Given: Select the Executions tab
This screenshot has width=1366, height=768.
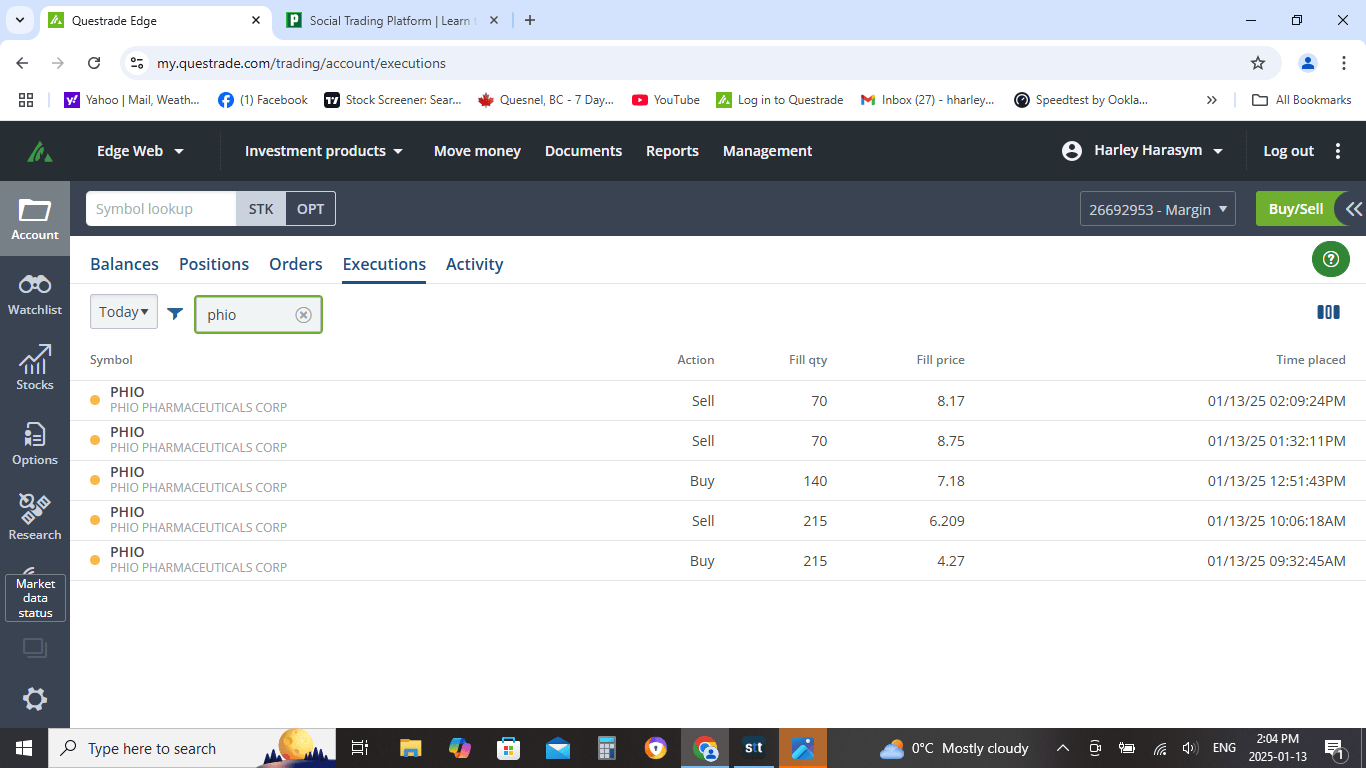Looking at the screenshot, I should coord(384,264).
